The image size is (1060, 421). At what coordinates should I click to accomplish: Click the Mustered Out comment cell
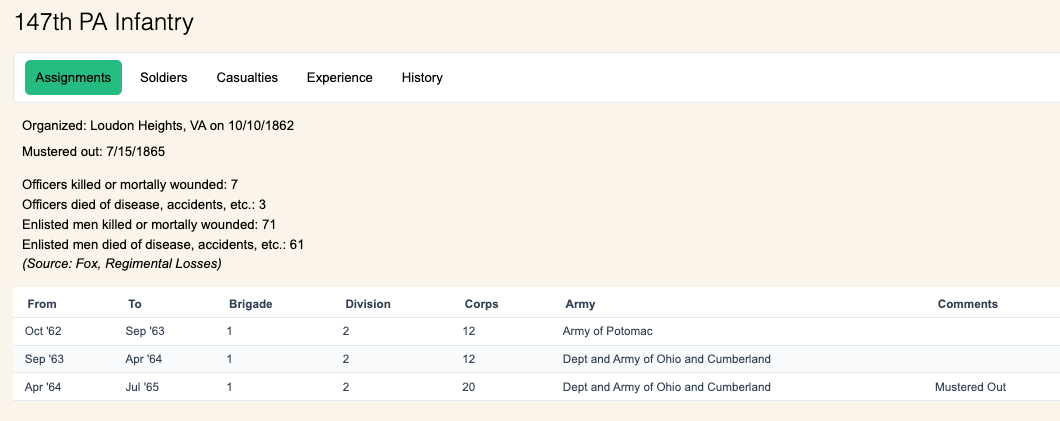(970, 387)
